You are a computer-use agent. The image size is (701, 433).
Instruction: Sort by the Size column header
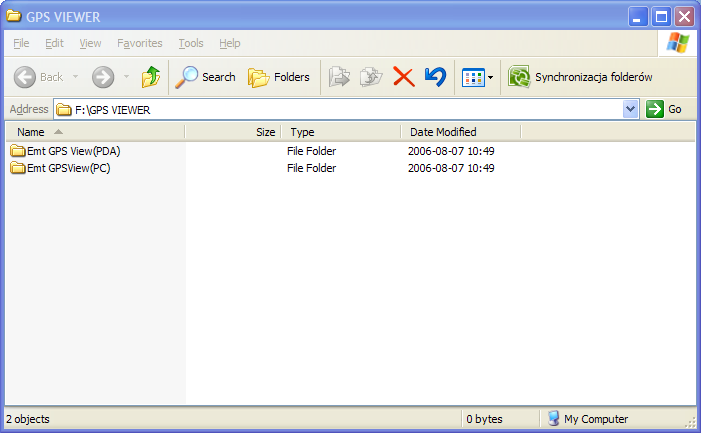pos(232,132)
